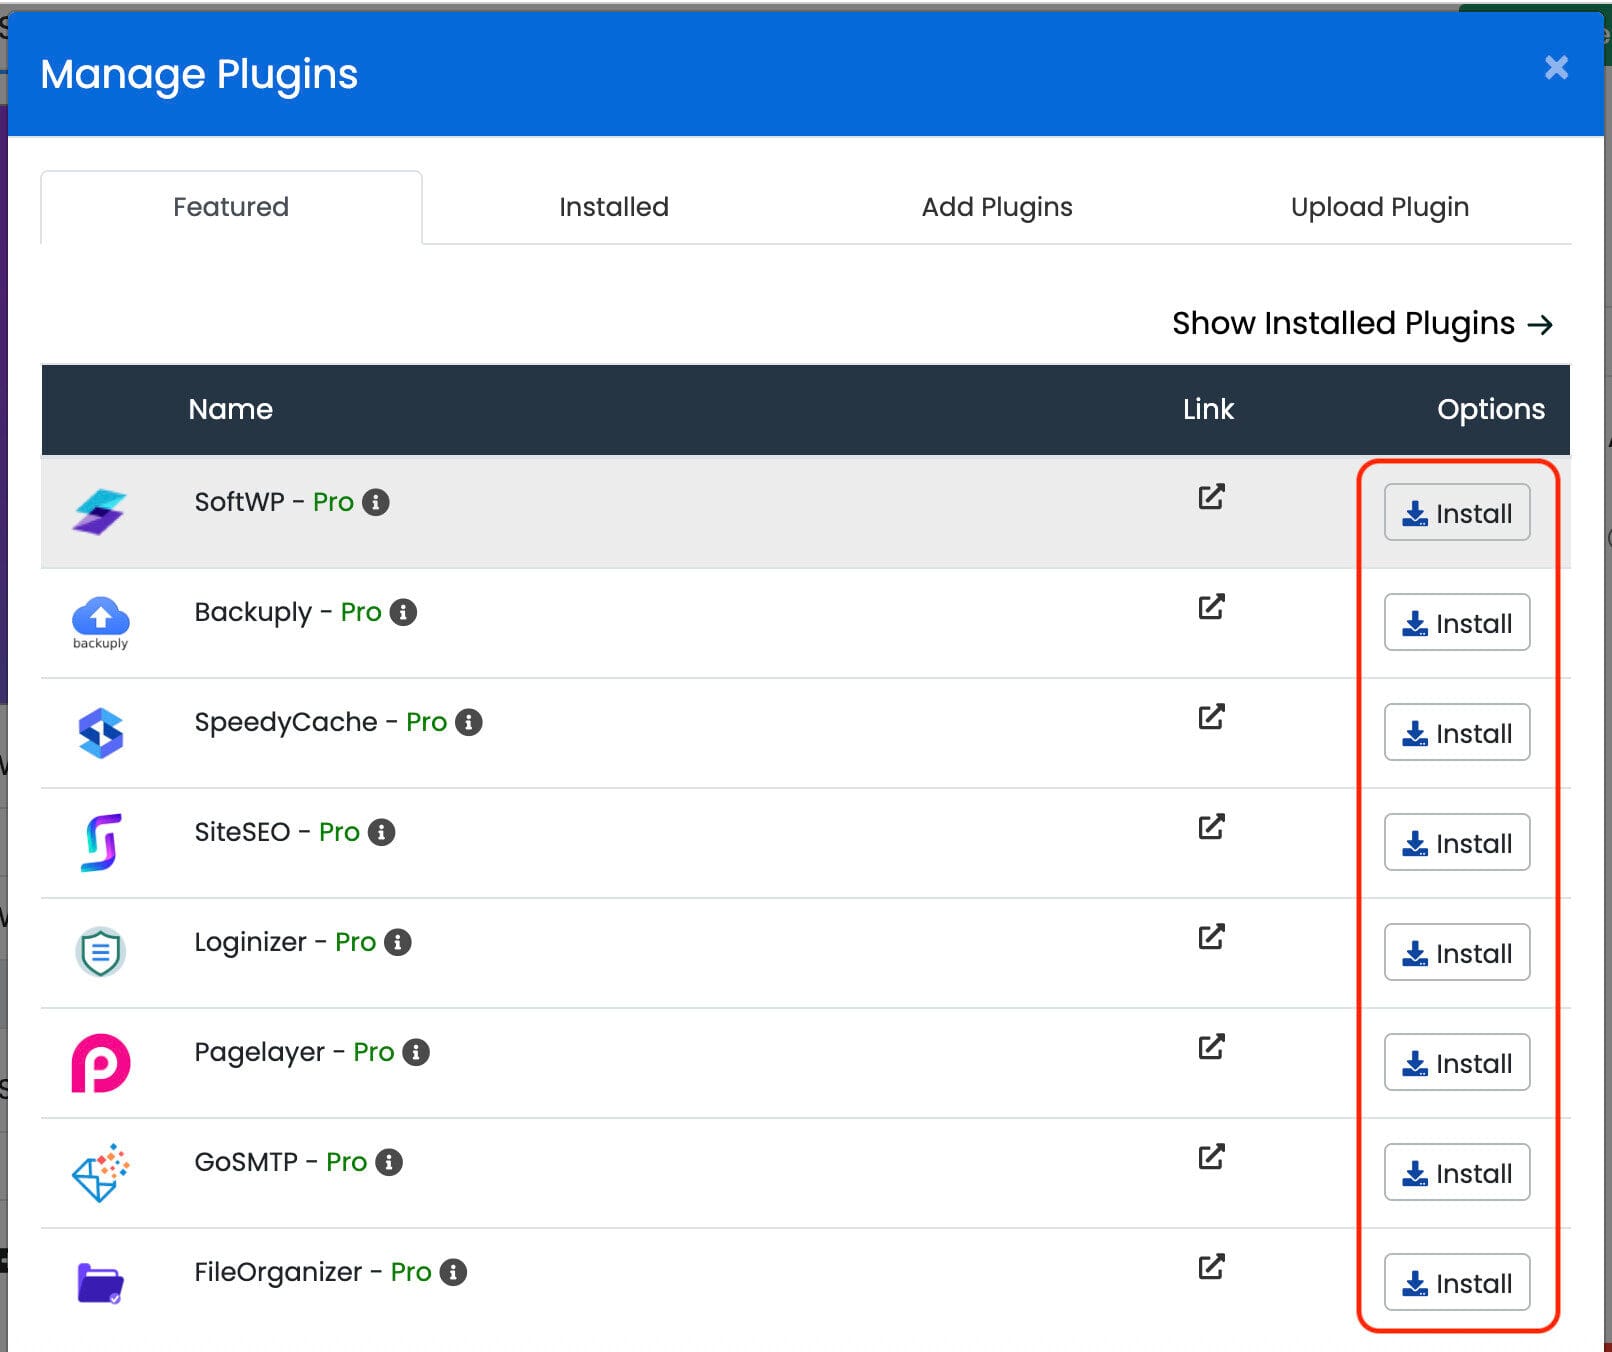Click info icon next to SoftWP Pro
The width and height of the screenshot is (1612, 1352).
click(x=376, y=502)
